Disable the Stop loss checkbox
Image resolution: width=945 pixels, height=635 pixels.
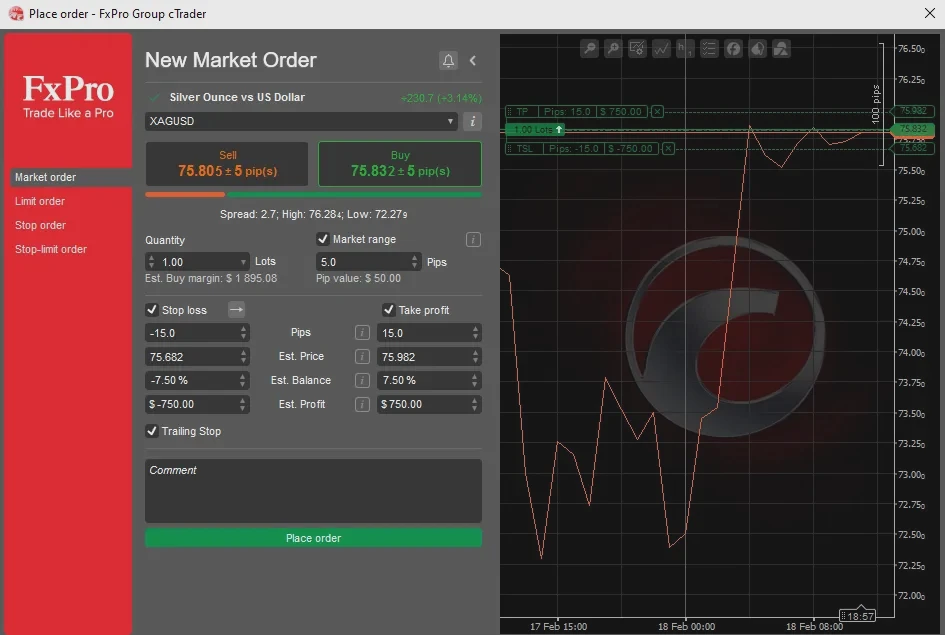tap(152, 310)
